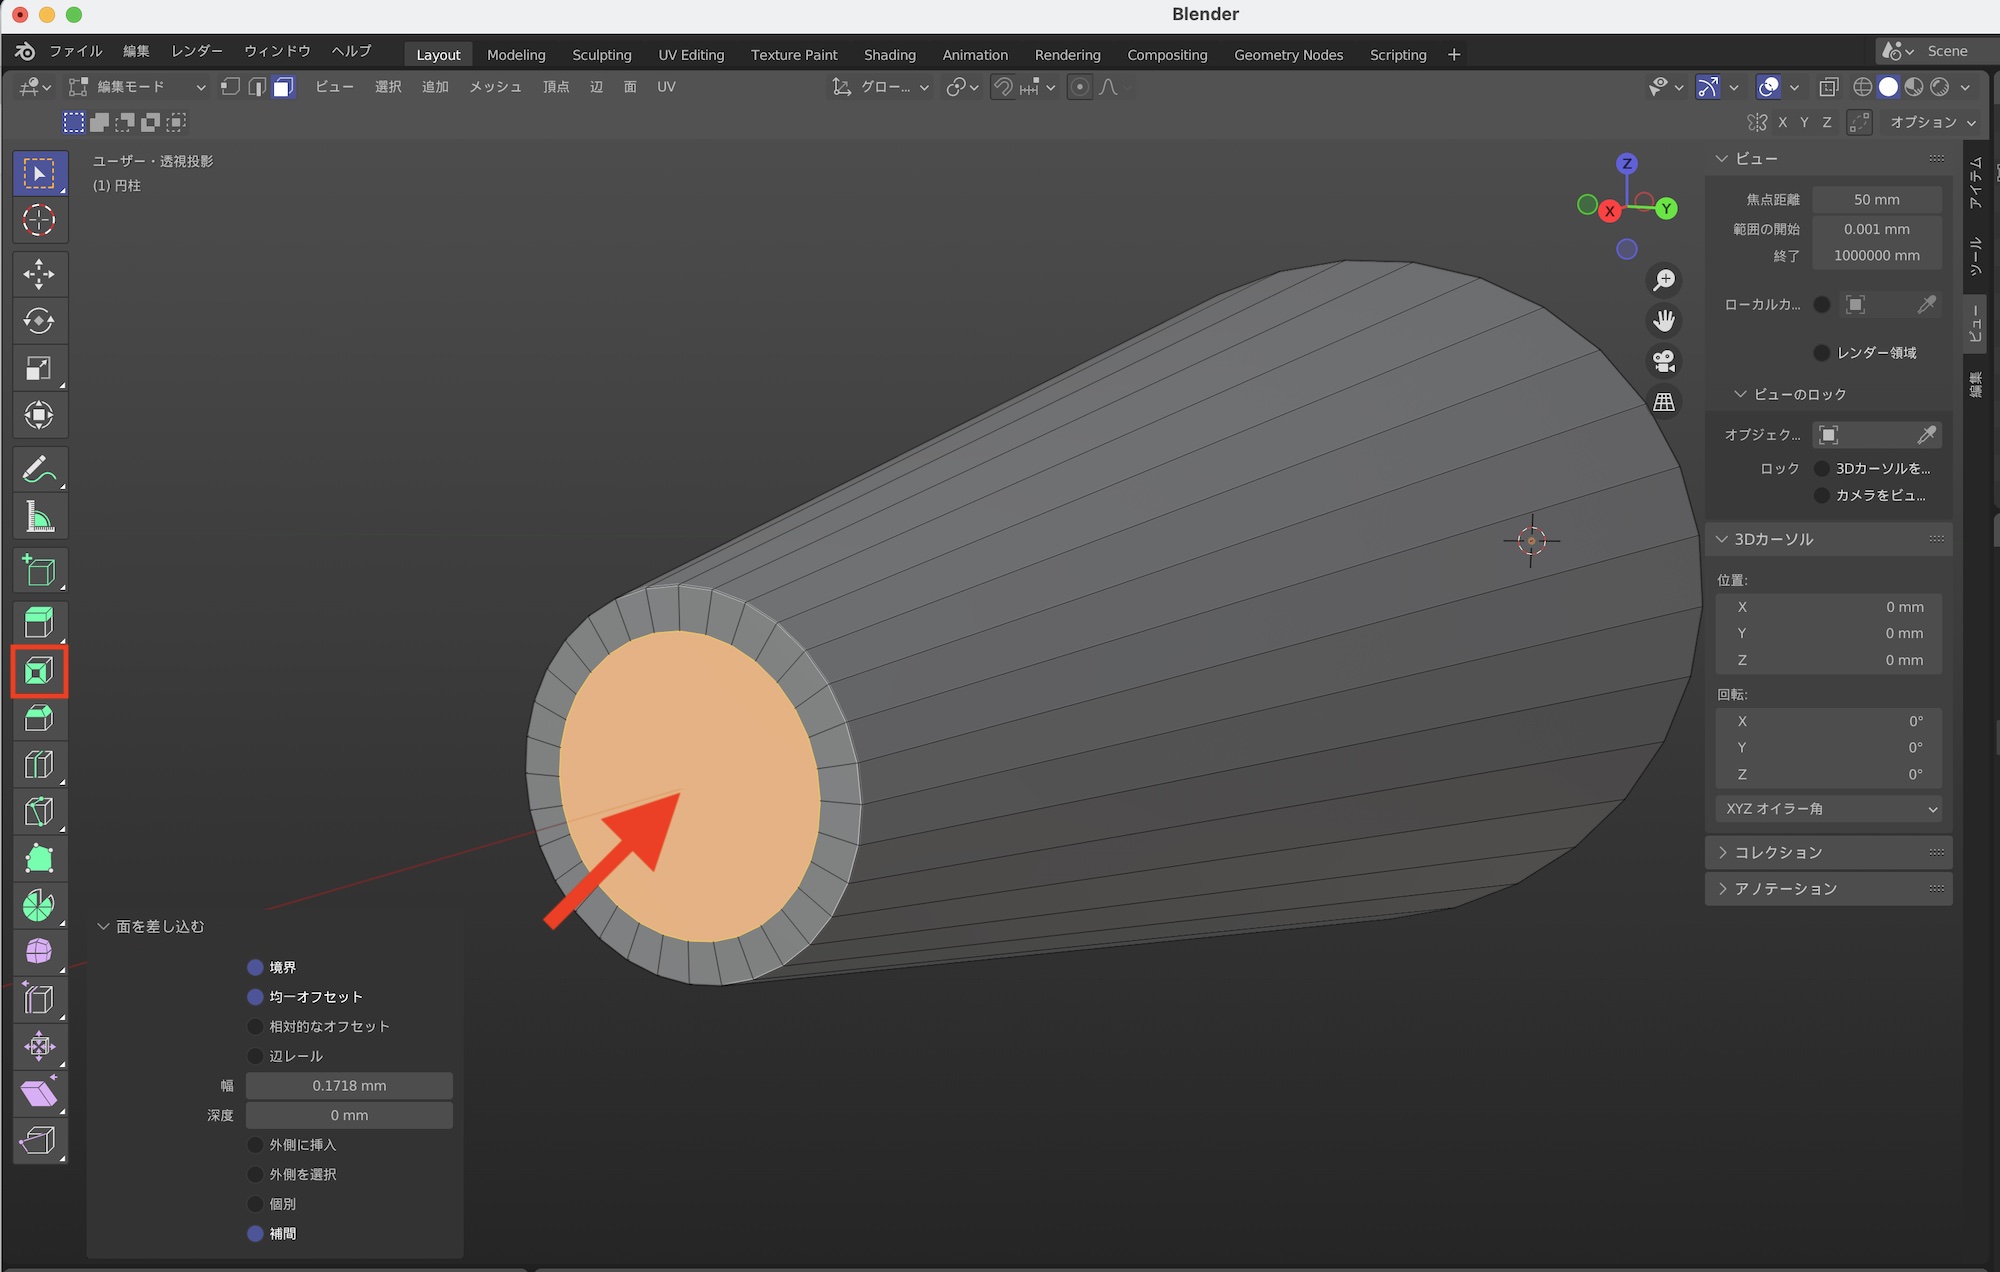
Task: Click the 3D Cursor tool
Action: click(39, 220)
